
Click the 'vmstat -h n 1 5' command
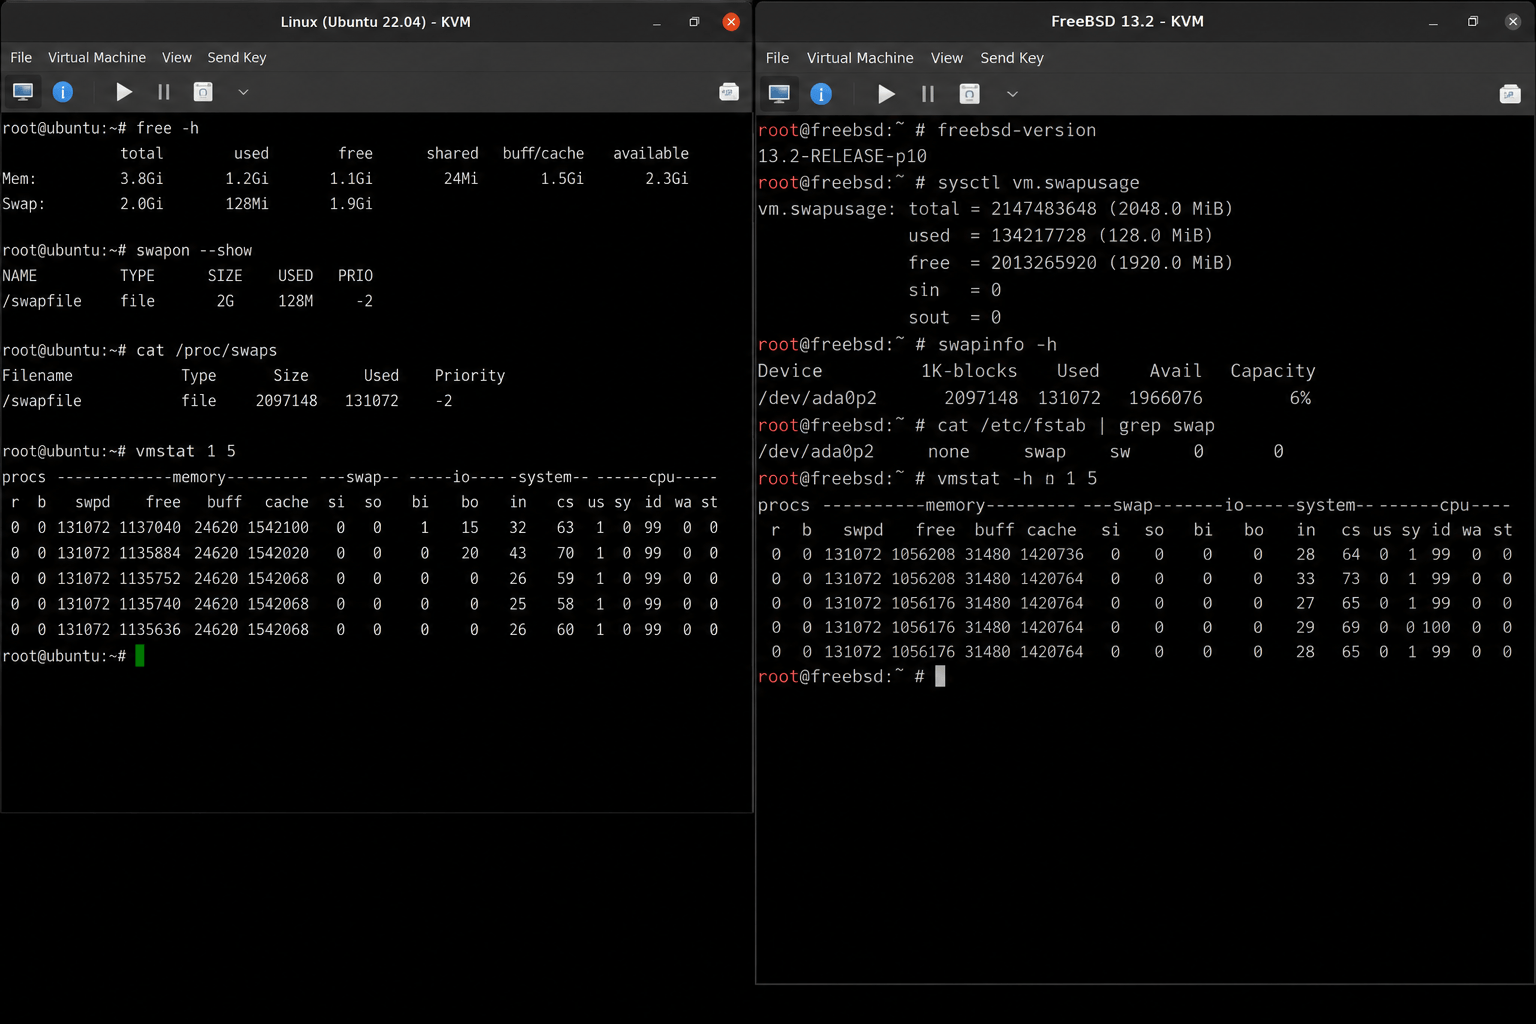[1017, 478]
